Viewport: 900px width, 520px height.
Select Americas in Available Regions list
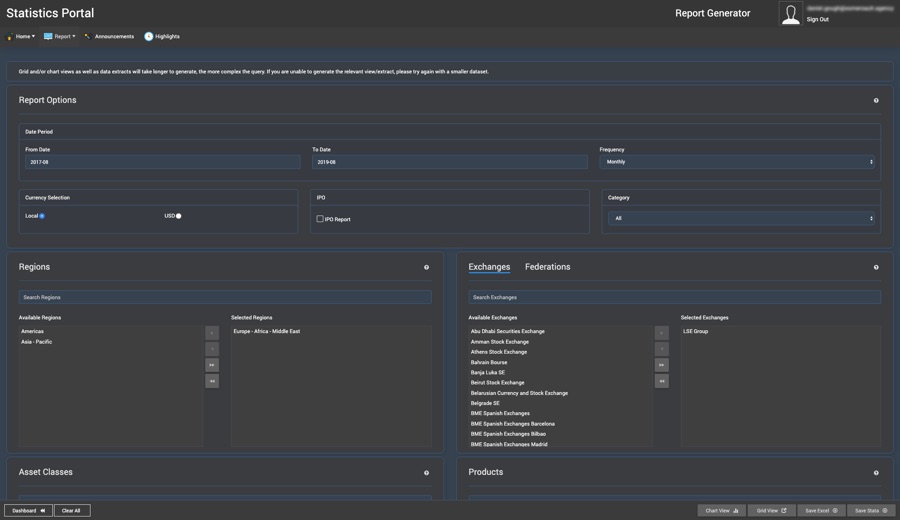coord(33,331)
